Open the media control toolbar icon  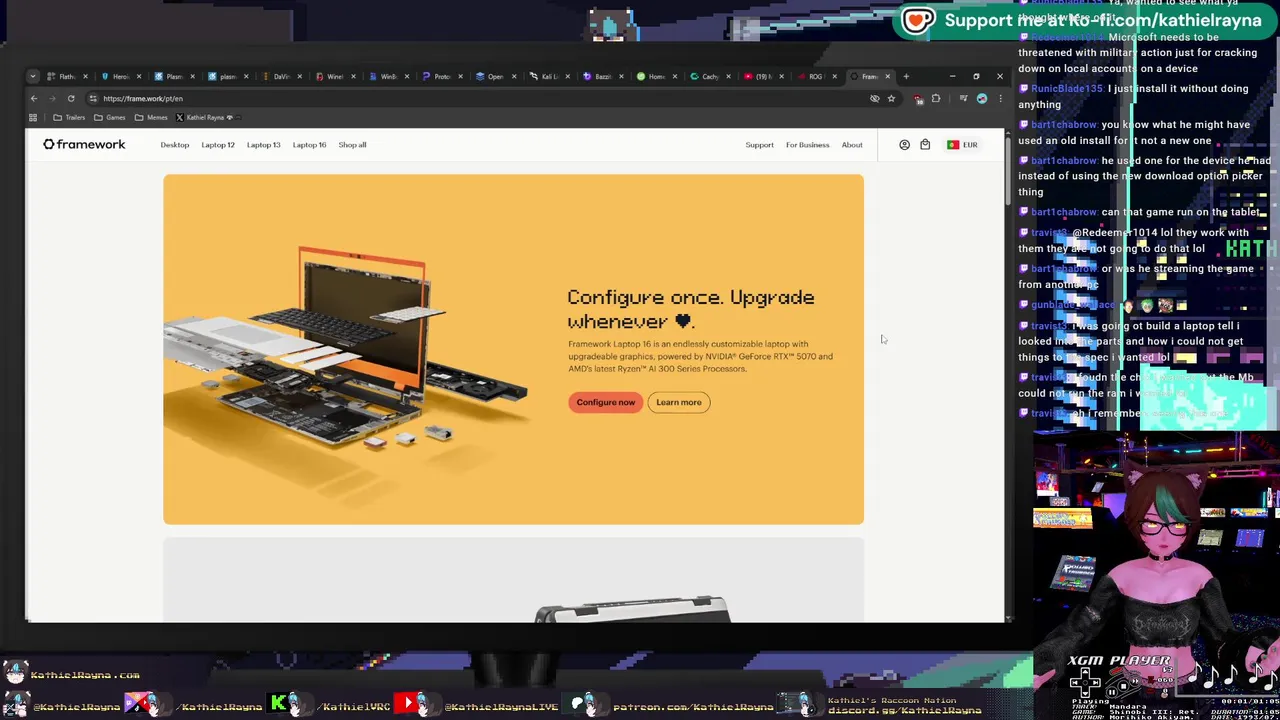pyautogui.click(x=963, y=98)
